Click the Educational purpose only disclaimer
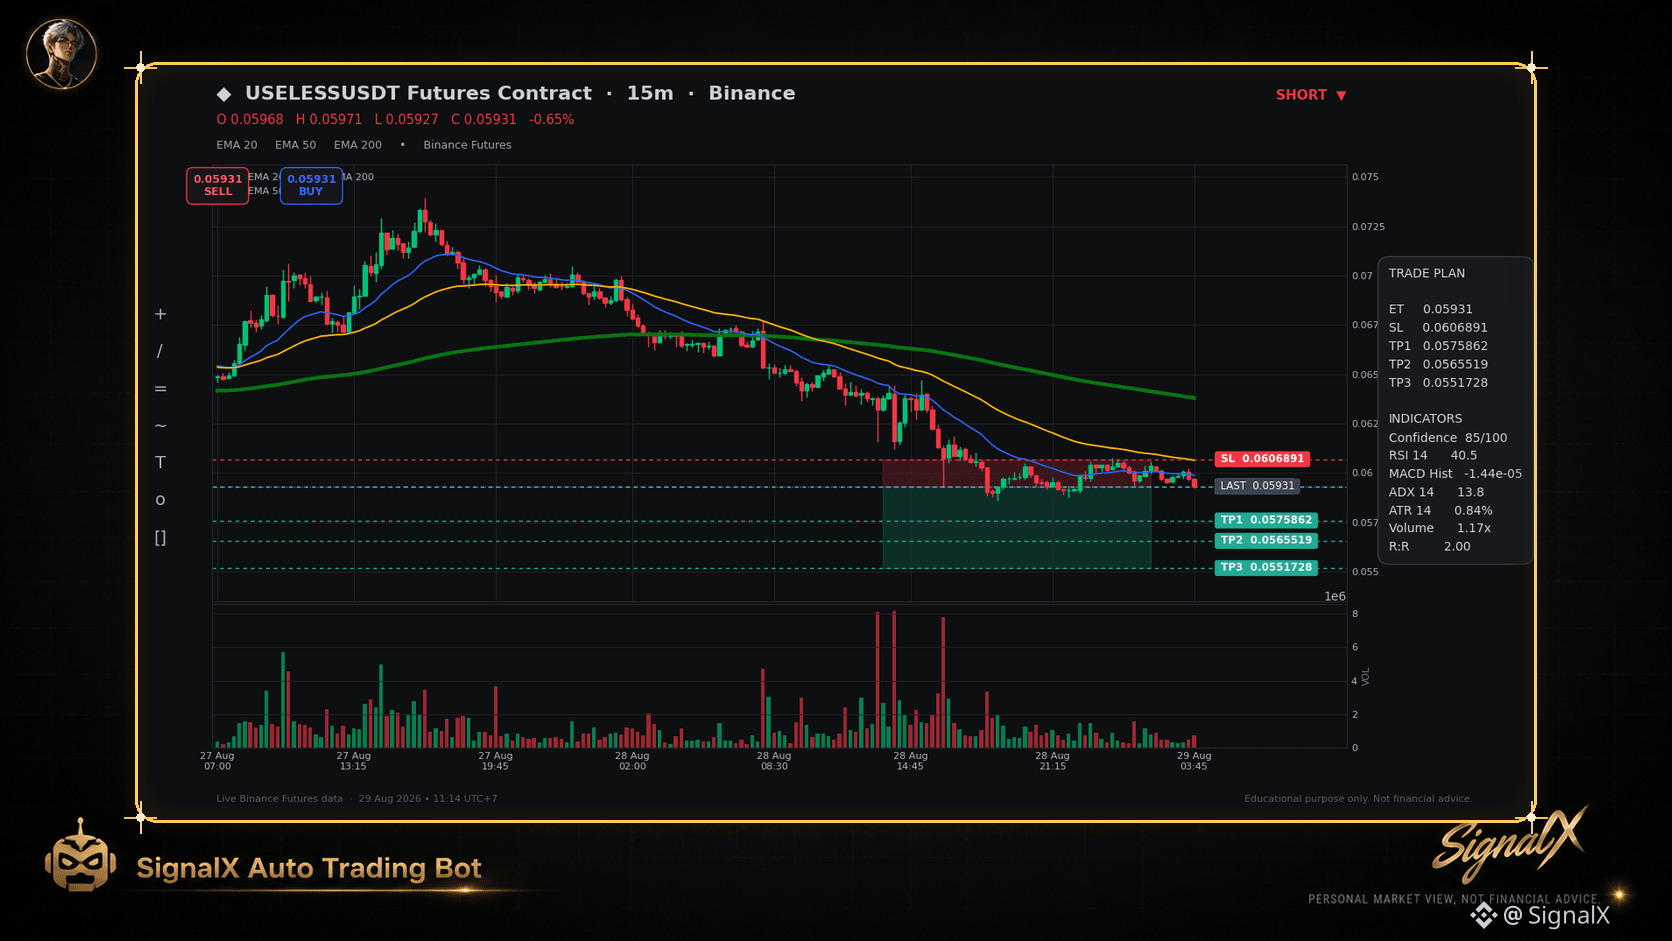The height and width of the screenshot is (941, 1672). (x=1358, y=799)
